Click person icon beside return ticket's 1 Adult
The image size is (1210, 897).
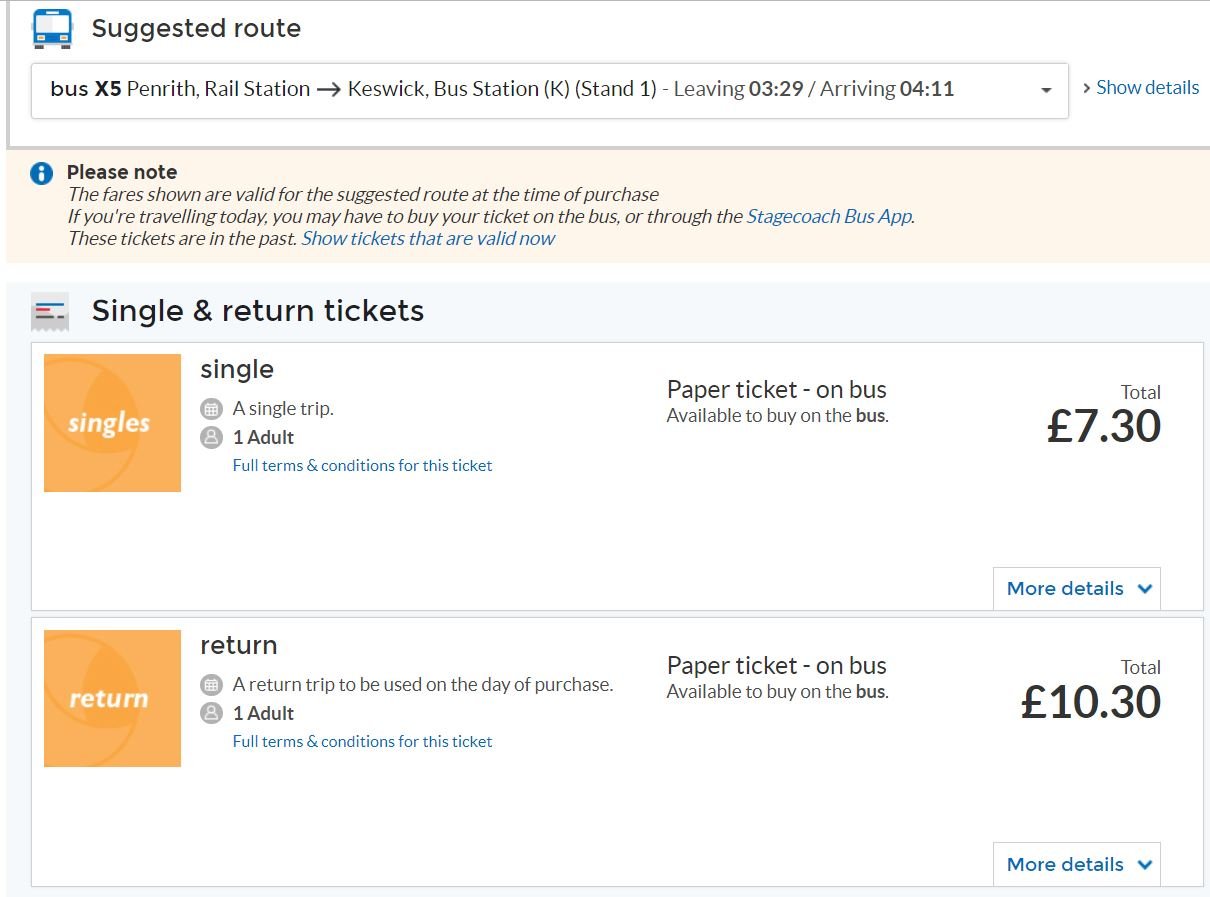click(211, 713)
